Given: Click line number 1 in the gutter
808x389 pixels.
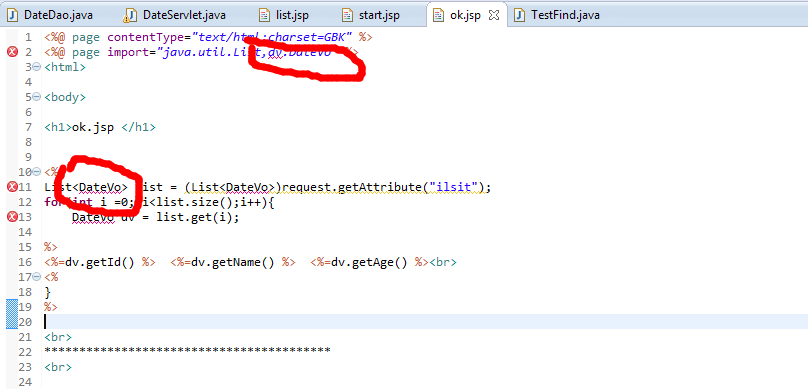Looking at the screenshot, I should [x=28, y=37].
